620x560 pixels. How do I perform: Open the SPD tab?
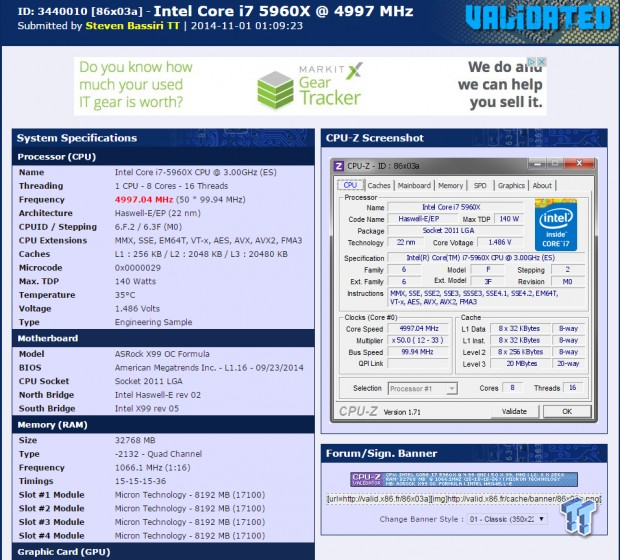(480, 185)
